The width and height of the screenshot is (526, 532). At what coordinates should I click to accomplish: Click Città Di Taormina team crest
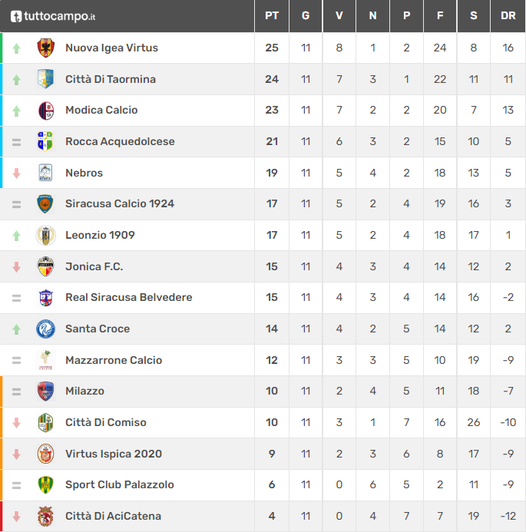[x=45, y=79]
